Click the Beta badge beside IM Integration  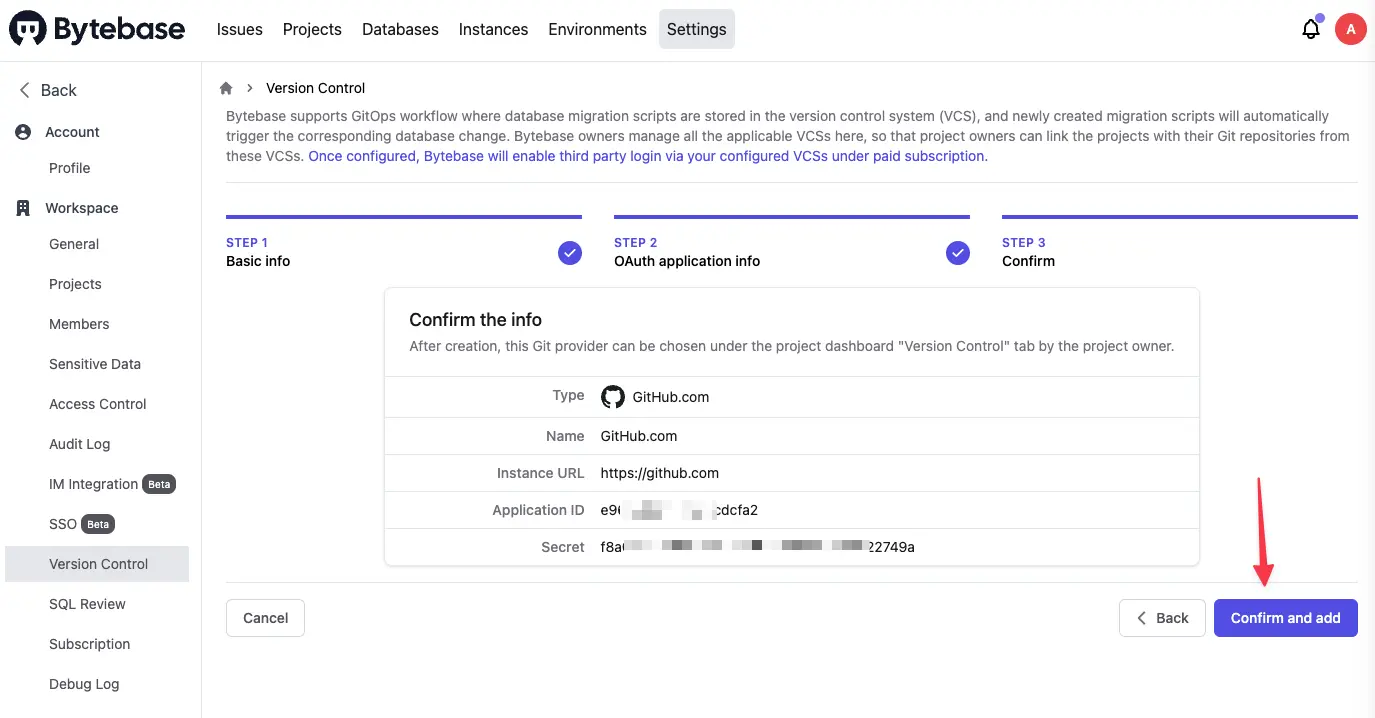tap(159, 484)
